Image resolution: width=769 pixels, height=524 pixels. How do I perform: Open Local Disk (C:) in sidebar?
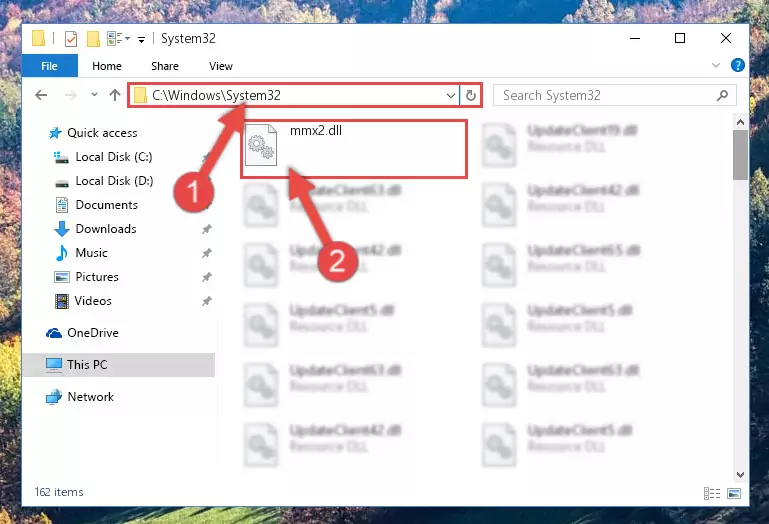click(x=103, y=157)
